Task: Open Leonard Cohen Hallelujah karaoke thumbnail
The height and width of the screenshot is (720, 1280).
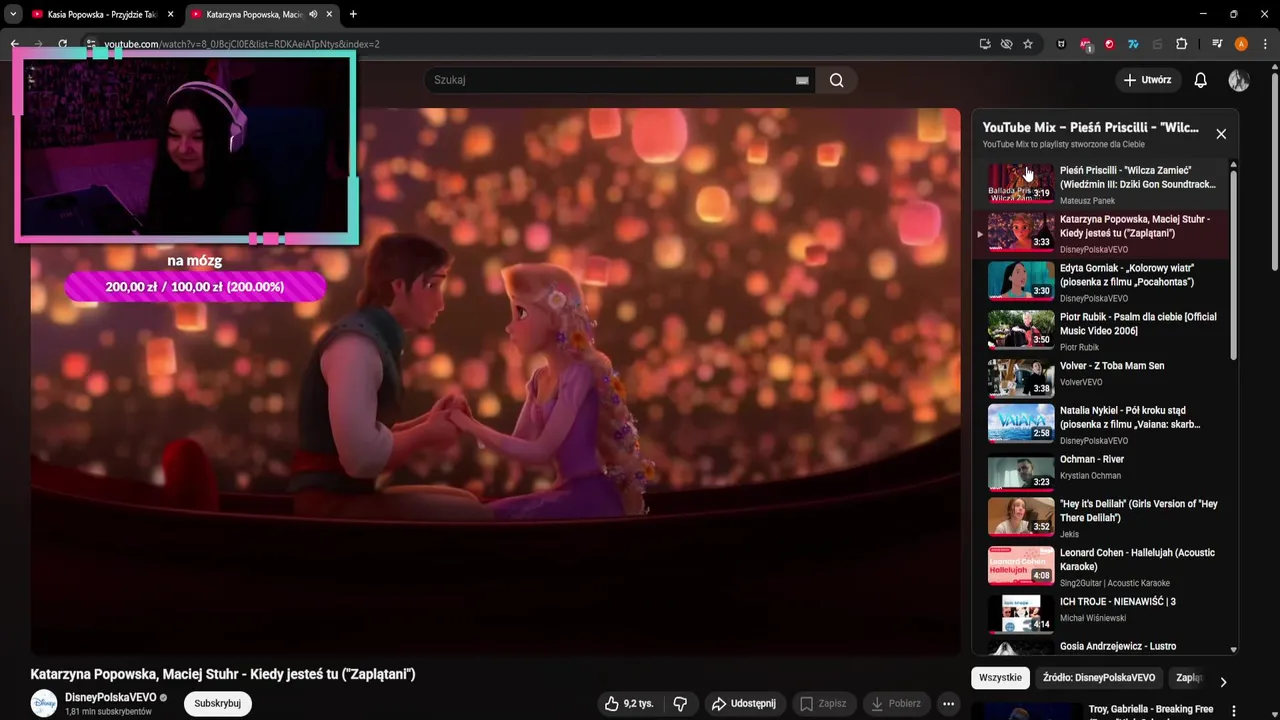Action: coord(1021,565)
